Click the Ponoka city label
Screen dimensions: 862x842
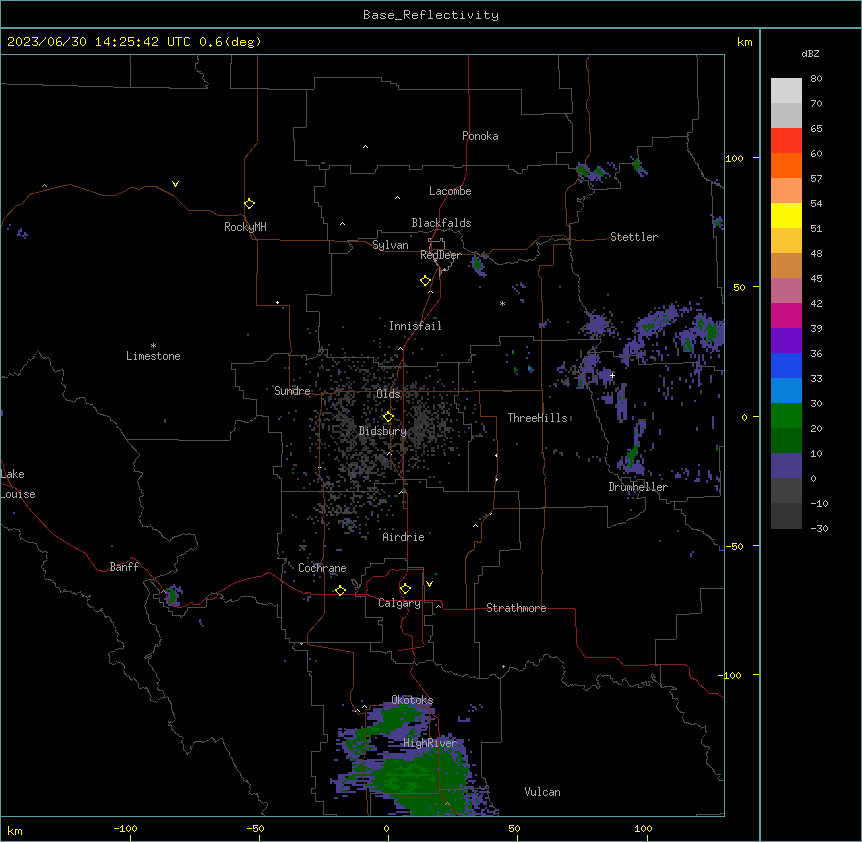(480, 136)
